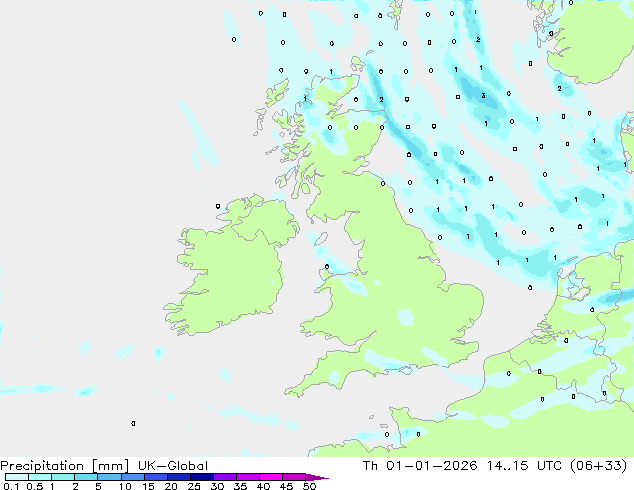Pick the 15–20 mm legend color swatch
Screen dimensions: 634x490
click(x=155, y=477)
